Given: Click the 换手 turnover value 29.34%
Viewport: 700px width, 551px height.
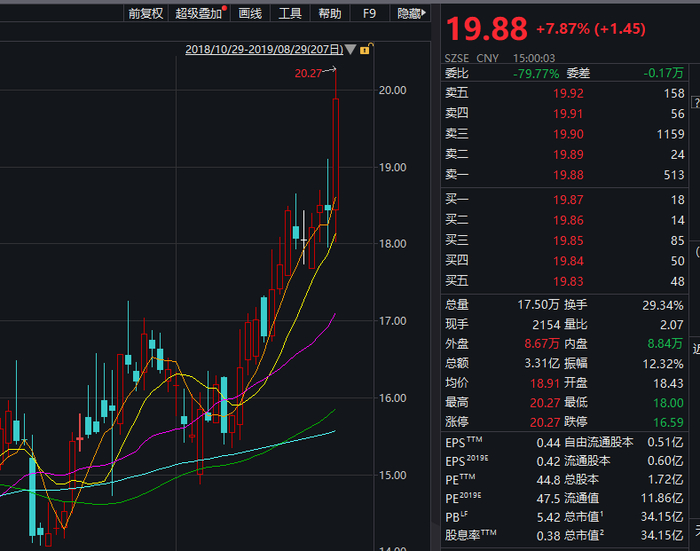Looking at the screenshot, I should 662,305.
